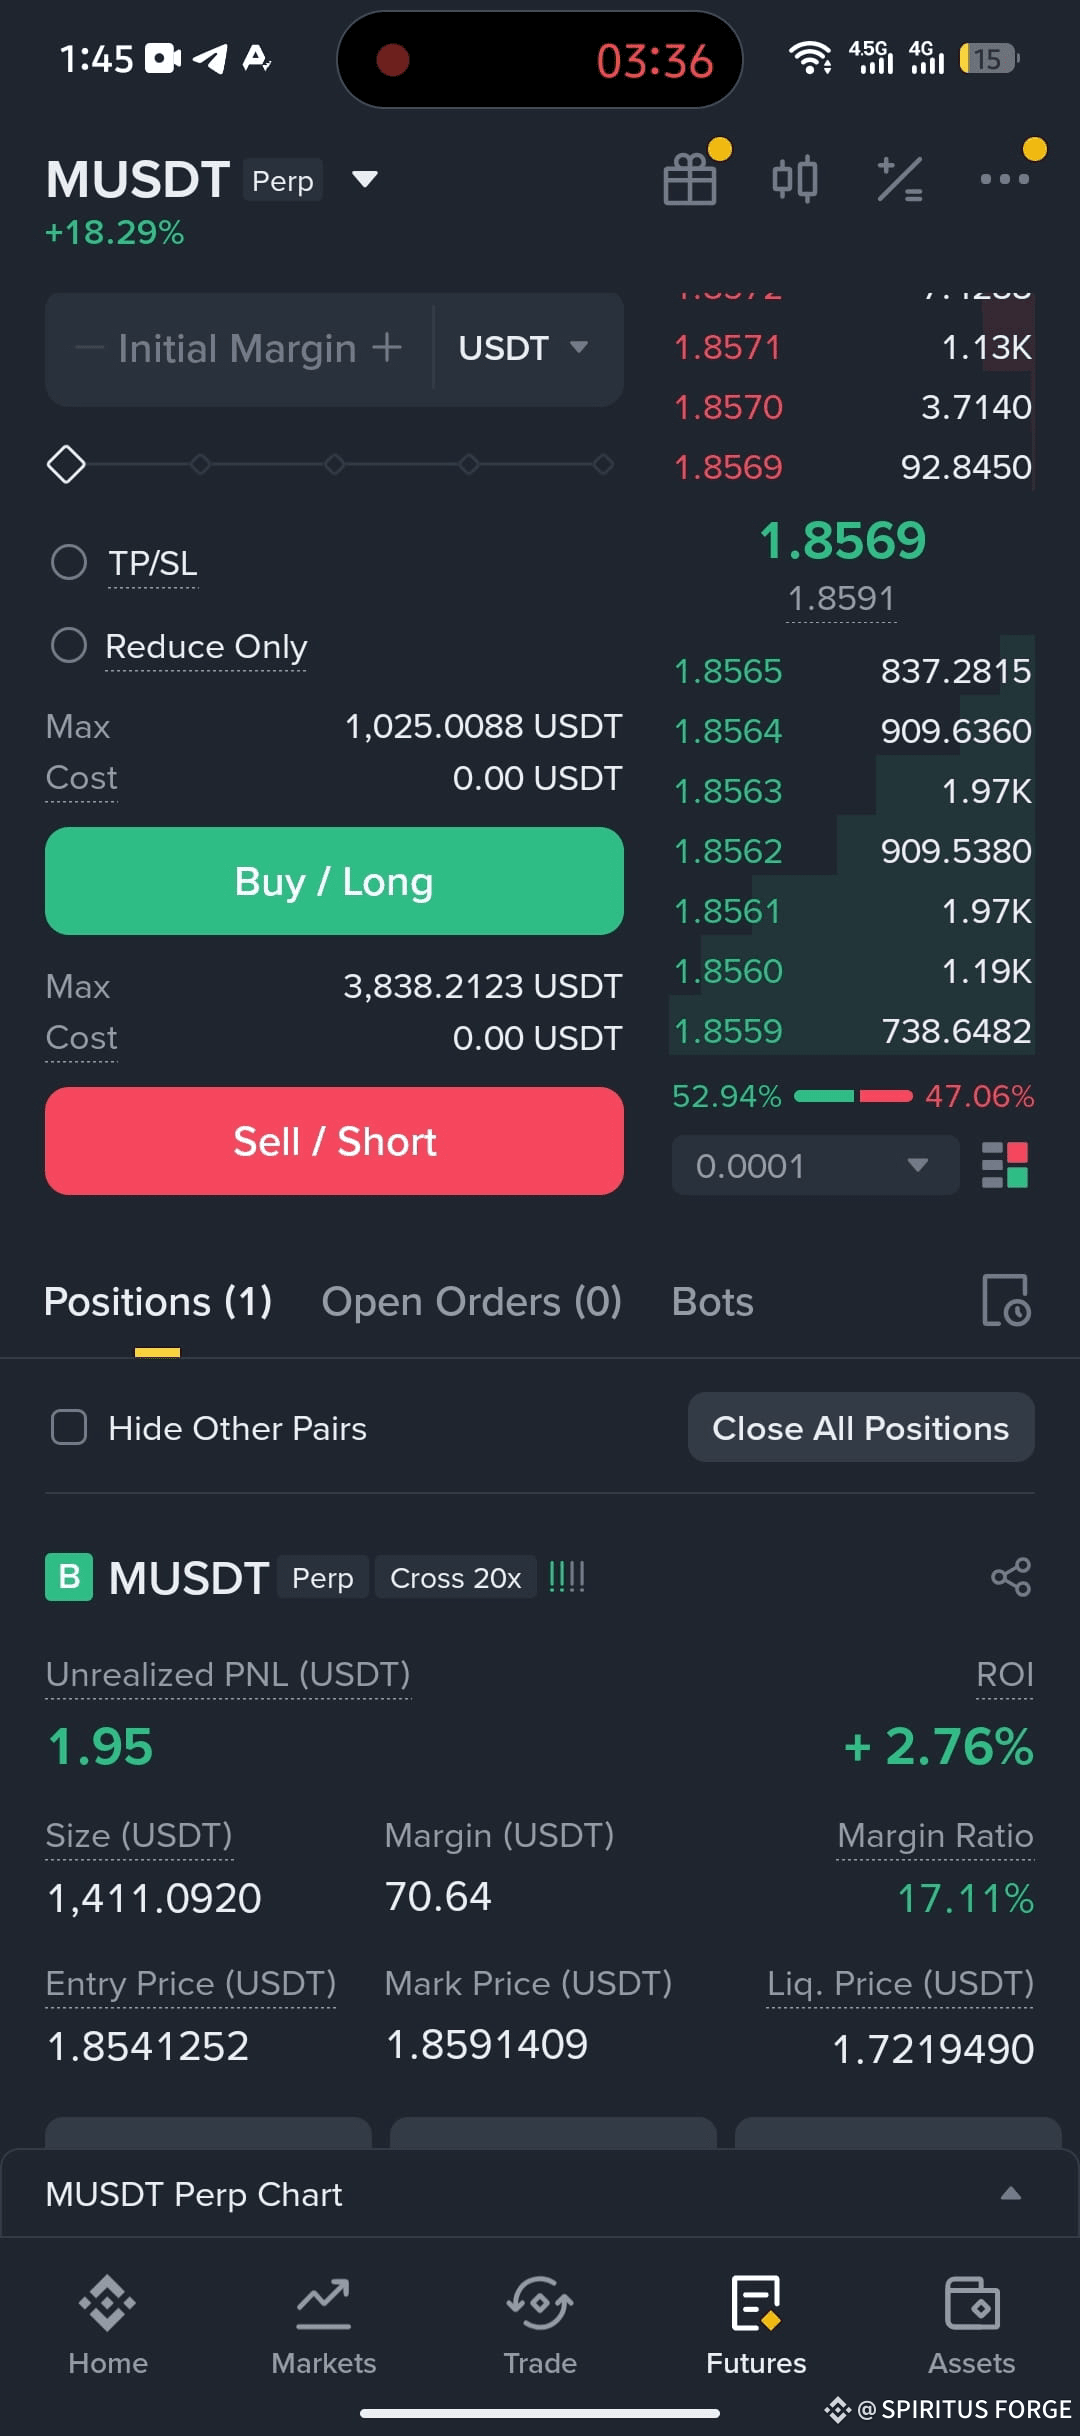The width and height of the screenshot is (1080, 2436).
Task: Open the 0.0001 price precision dropdown
Action: pyautogui.click(x=815, y=1165)
